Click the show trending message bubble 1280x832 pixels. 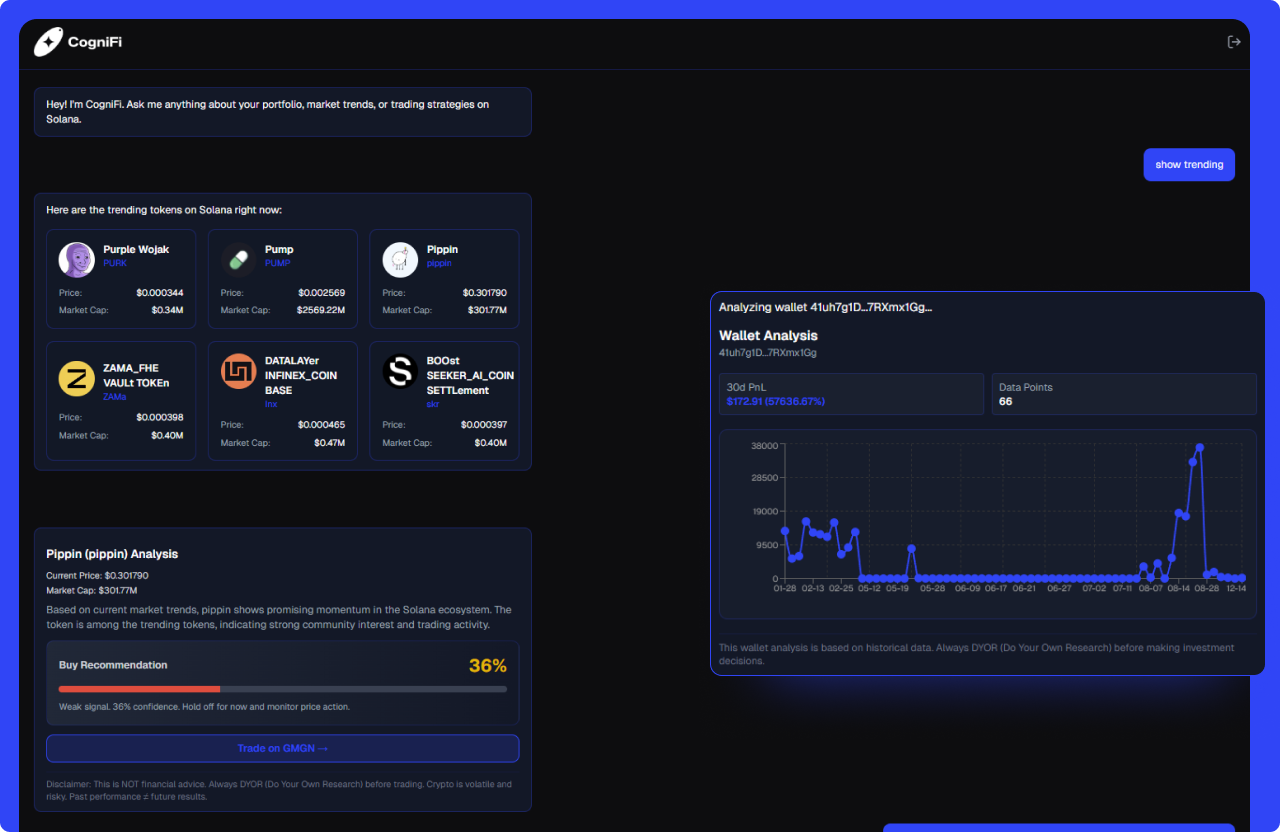pos(1189,165)
